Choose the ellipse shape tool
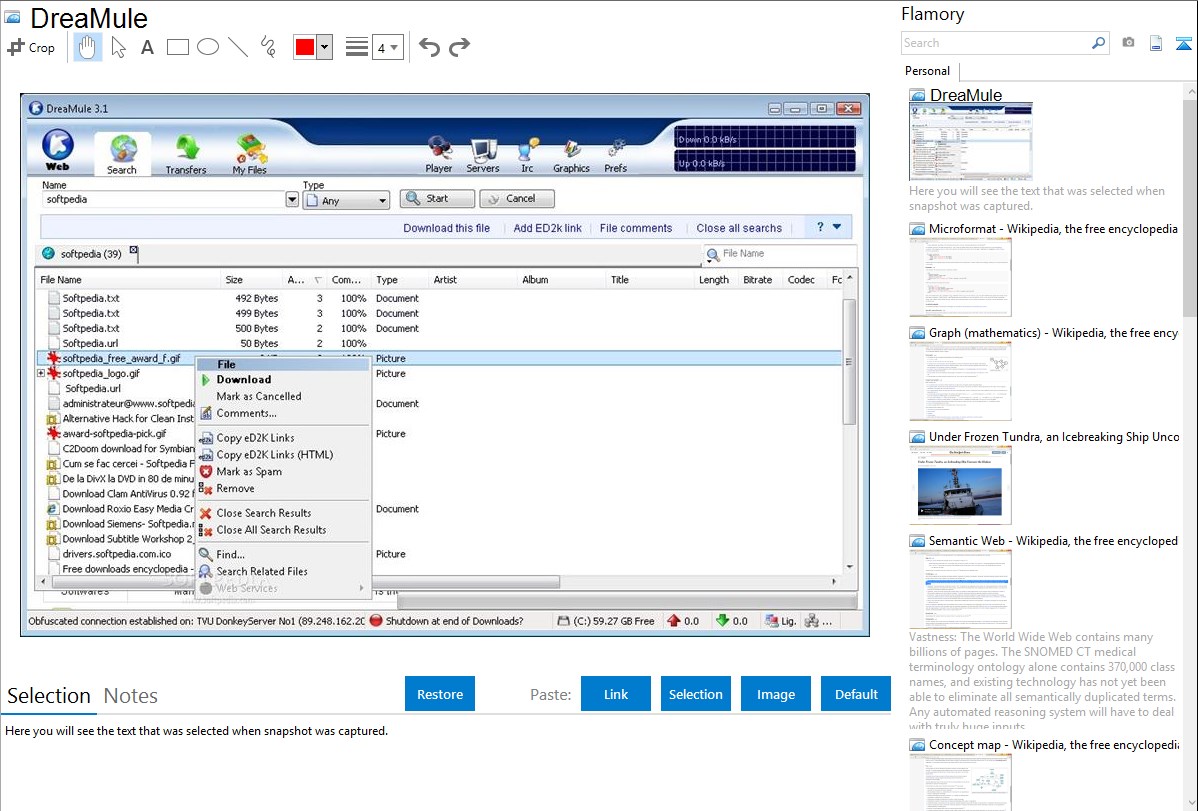The width and height of the screenshot is (1198, 811). tap(208, 47)
